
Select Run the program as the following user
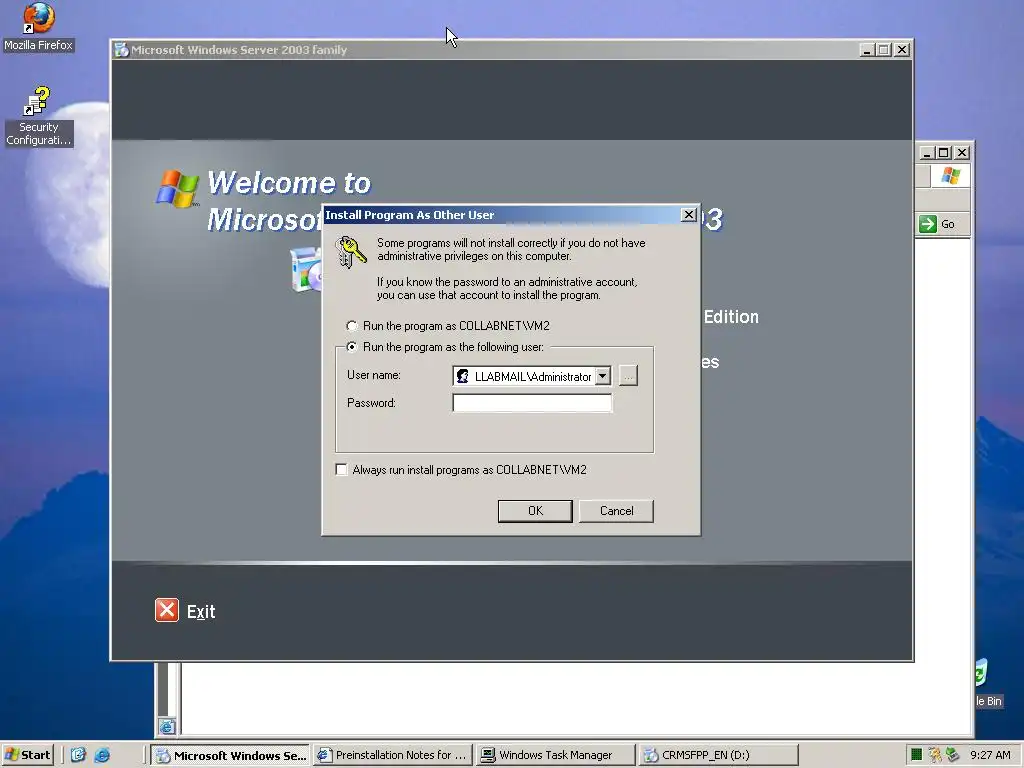point(352,346)
